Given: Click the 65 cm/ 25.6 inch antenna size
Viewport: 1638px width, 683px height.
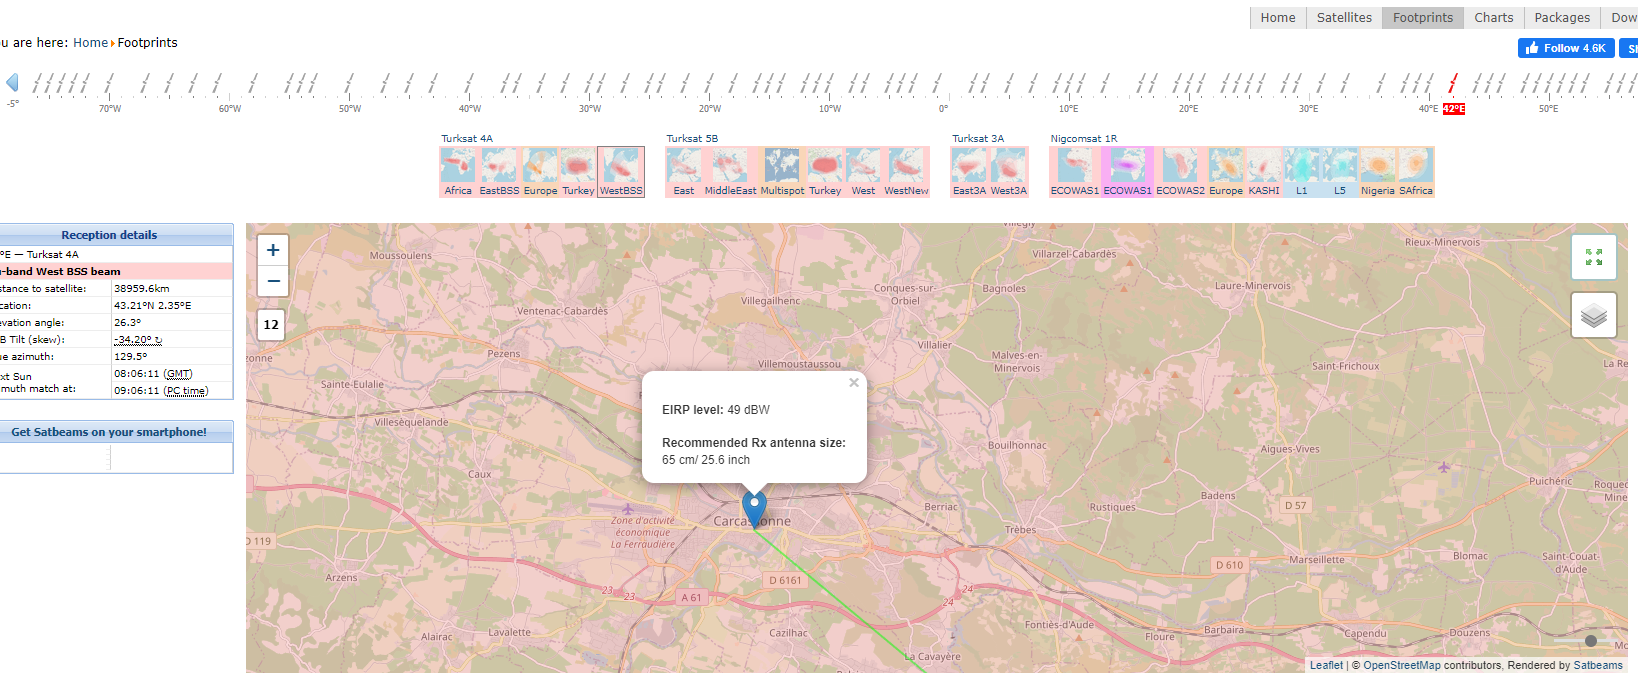Looking at the screenshot, I should (706, 460).
